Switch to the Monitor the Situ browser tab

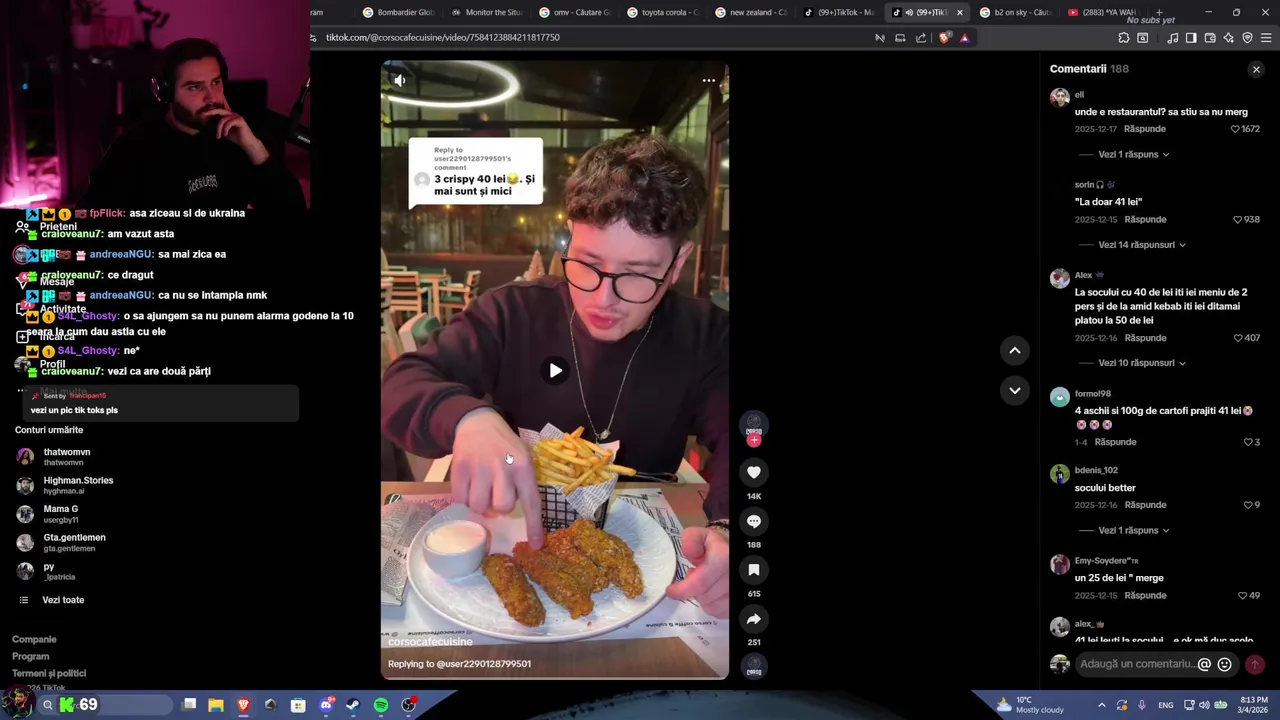tap(486, 12)
